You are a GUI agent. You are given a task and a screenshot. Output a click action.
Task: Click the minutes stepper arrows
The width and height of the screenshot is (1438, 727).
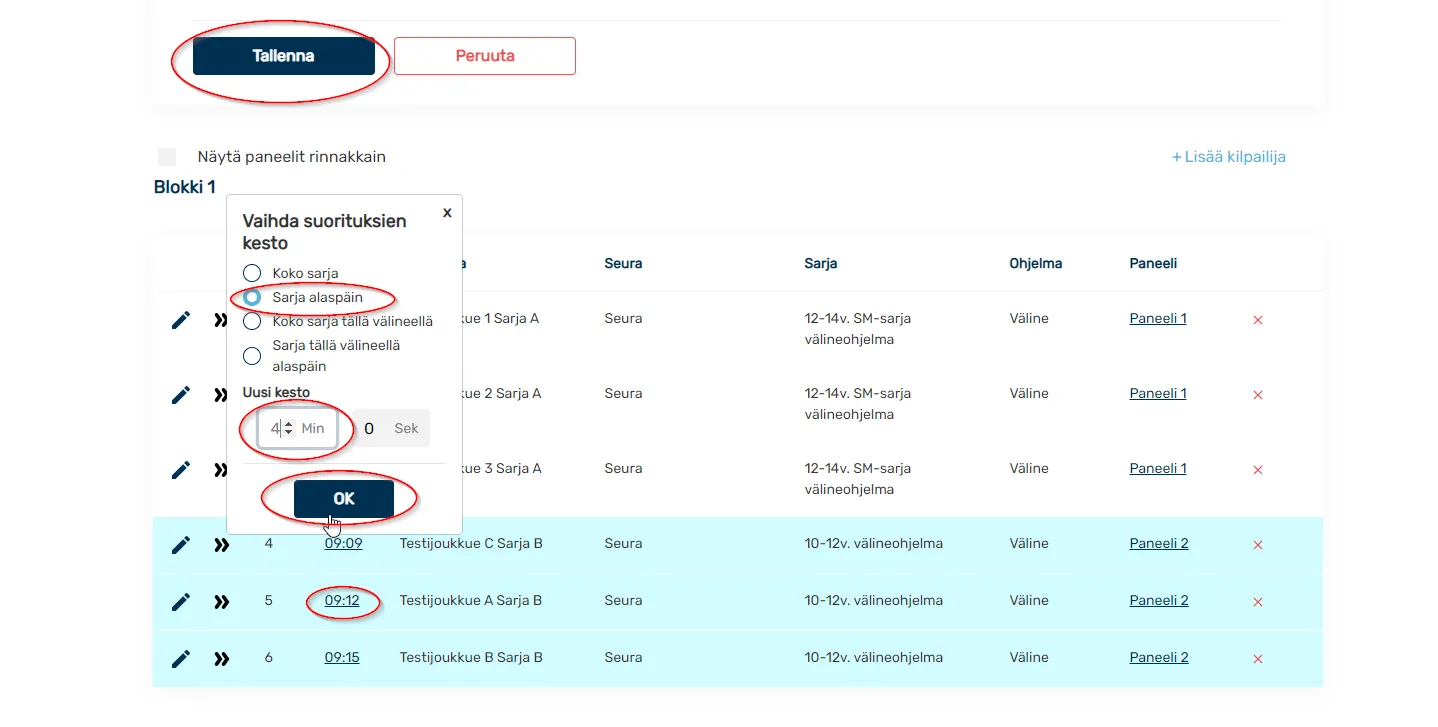[x=288, y=428]
